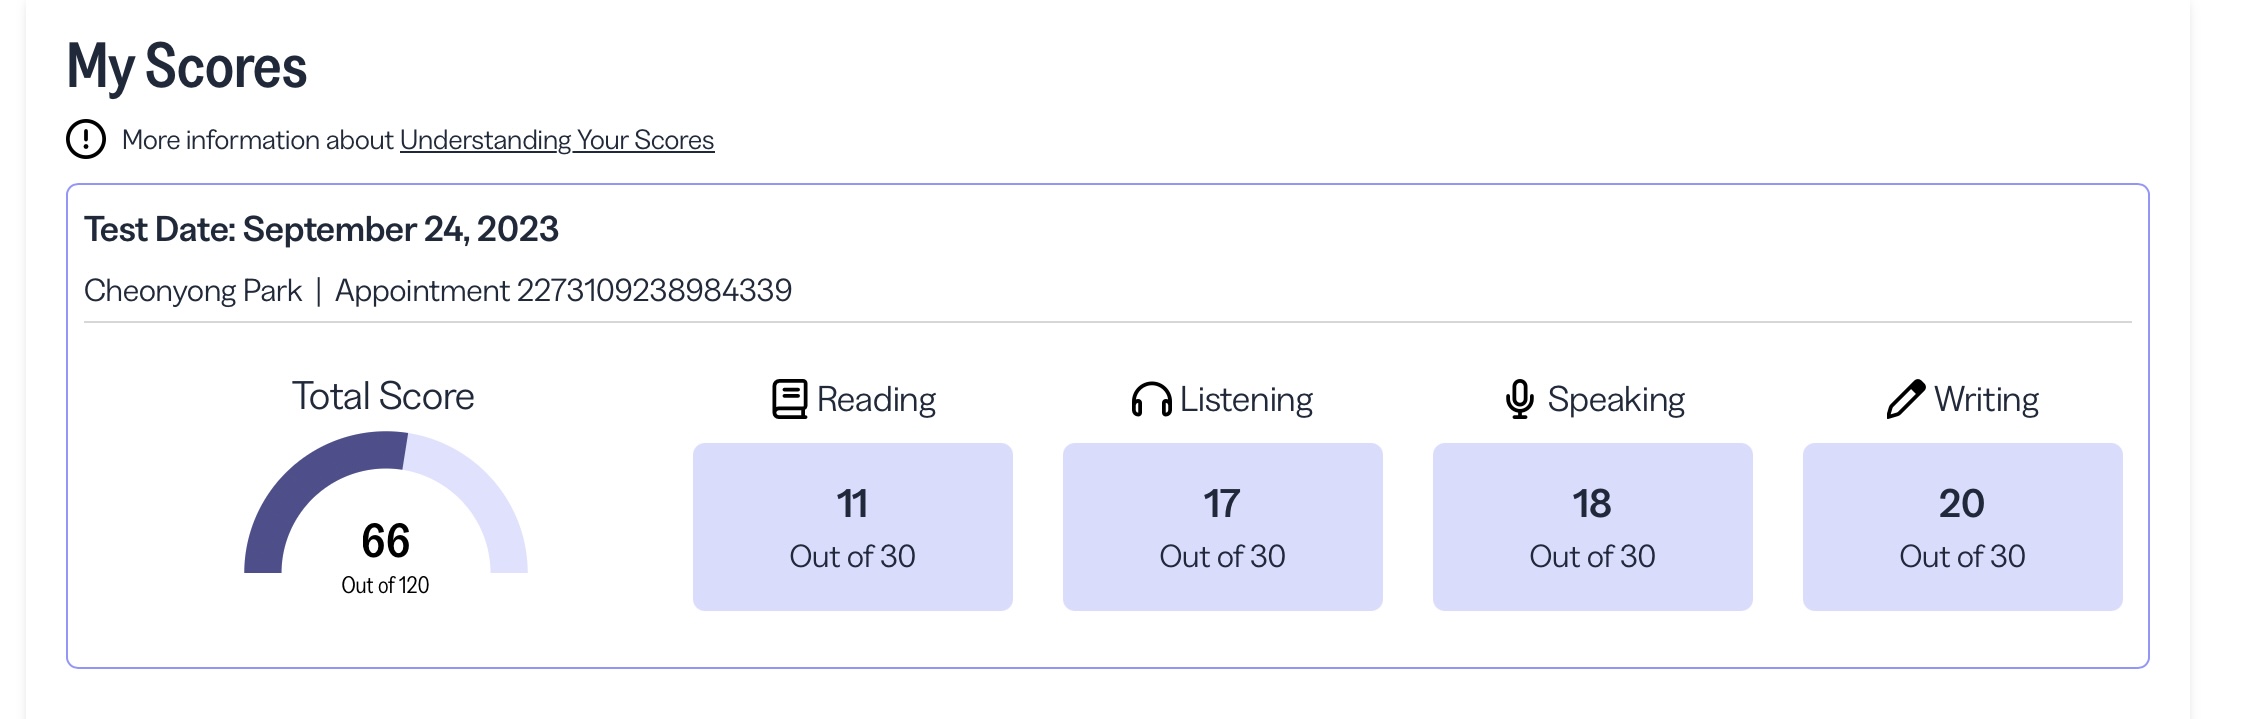Click the total score number 66
This screenshot has height=719, width=2254.
[386, 541]
